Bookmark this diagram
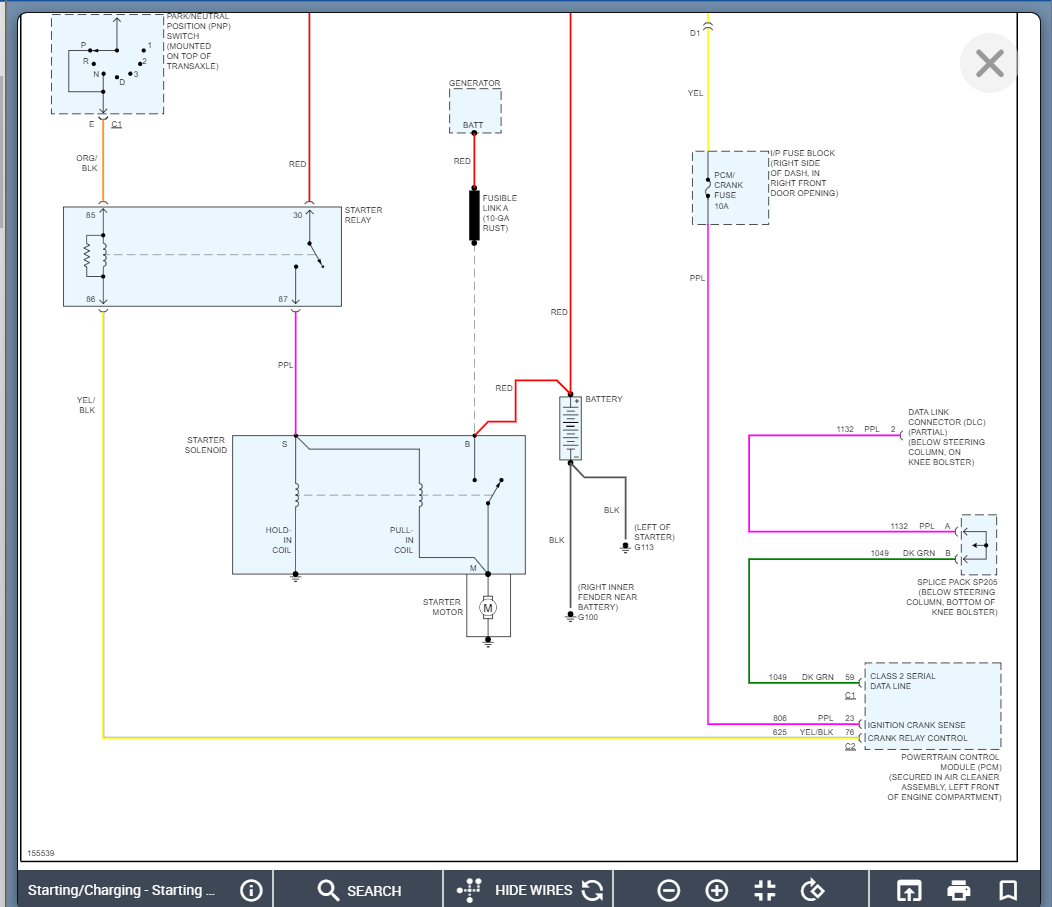Viewport: 1052px width, 907px height. (x=1008, y=890)
